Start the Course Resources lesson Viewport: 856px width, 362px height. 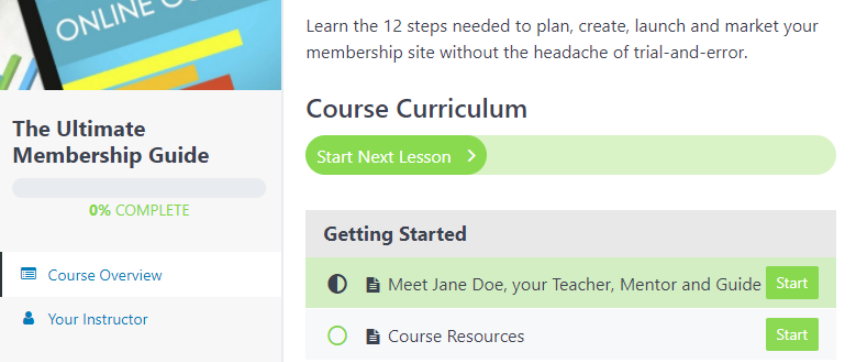point(792,334)
